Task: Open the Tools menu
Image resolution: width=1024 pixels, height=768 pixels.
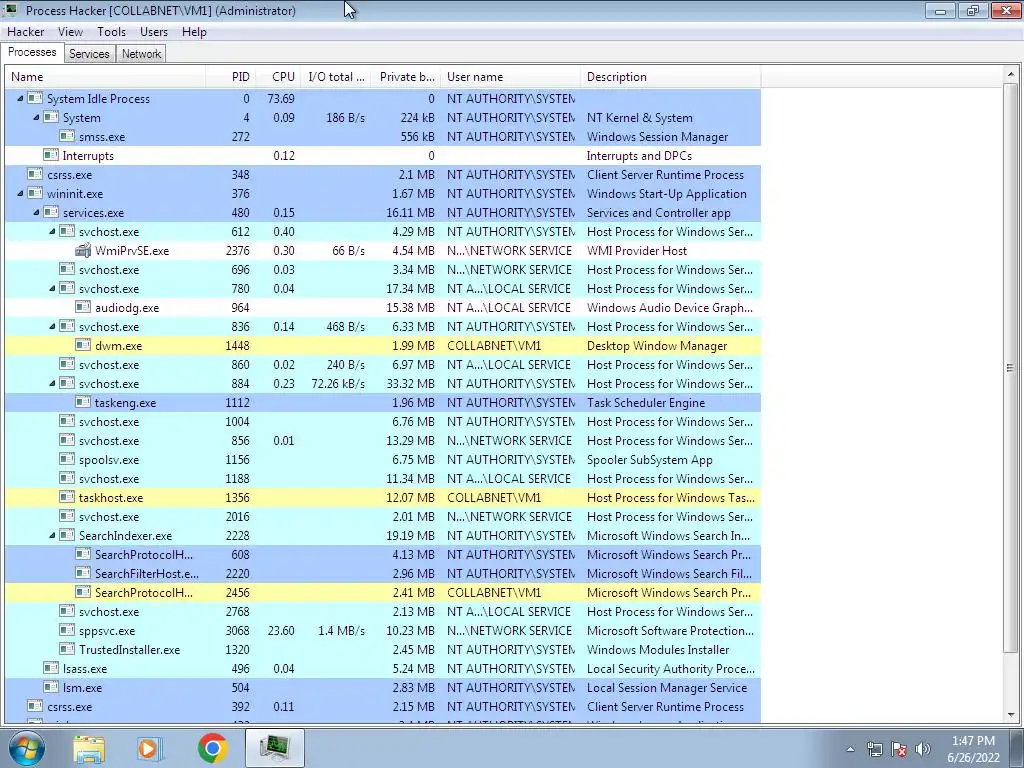Action: (x=111, y=31)
